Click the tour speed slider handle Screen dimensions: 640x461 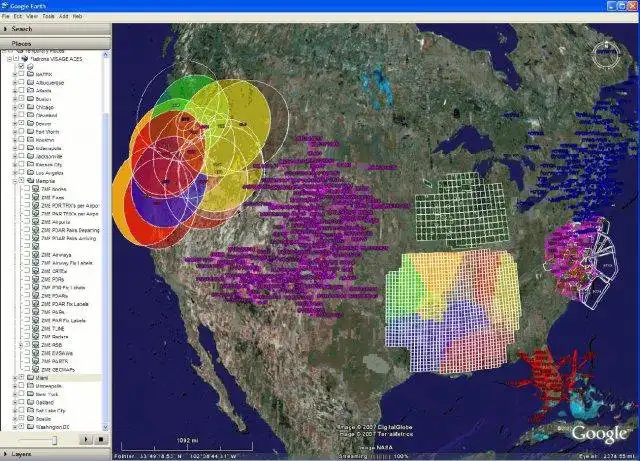click(x=54, y=440)
